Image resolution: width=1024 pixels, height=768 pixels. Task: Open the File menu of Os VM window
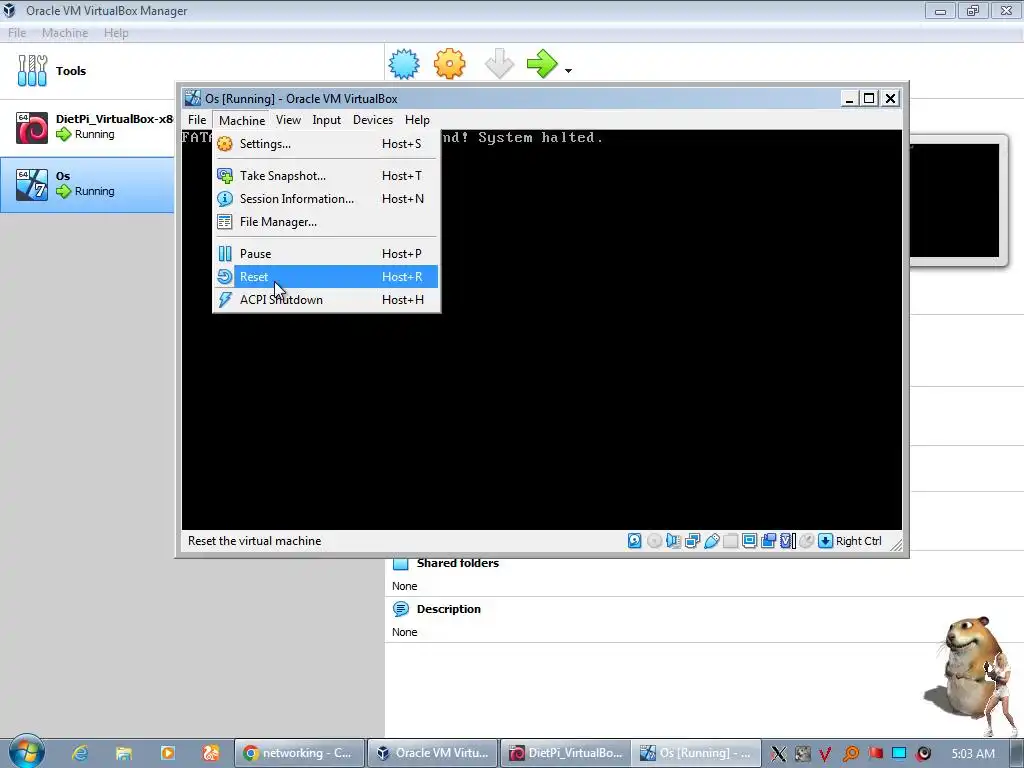pos(197,120)
